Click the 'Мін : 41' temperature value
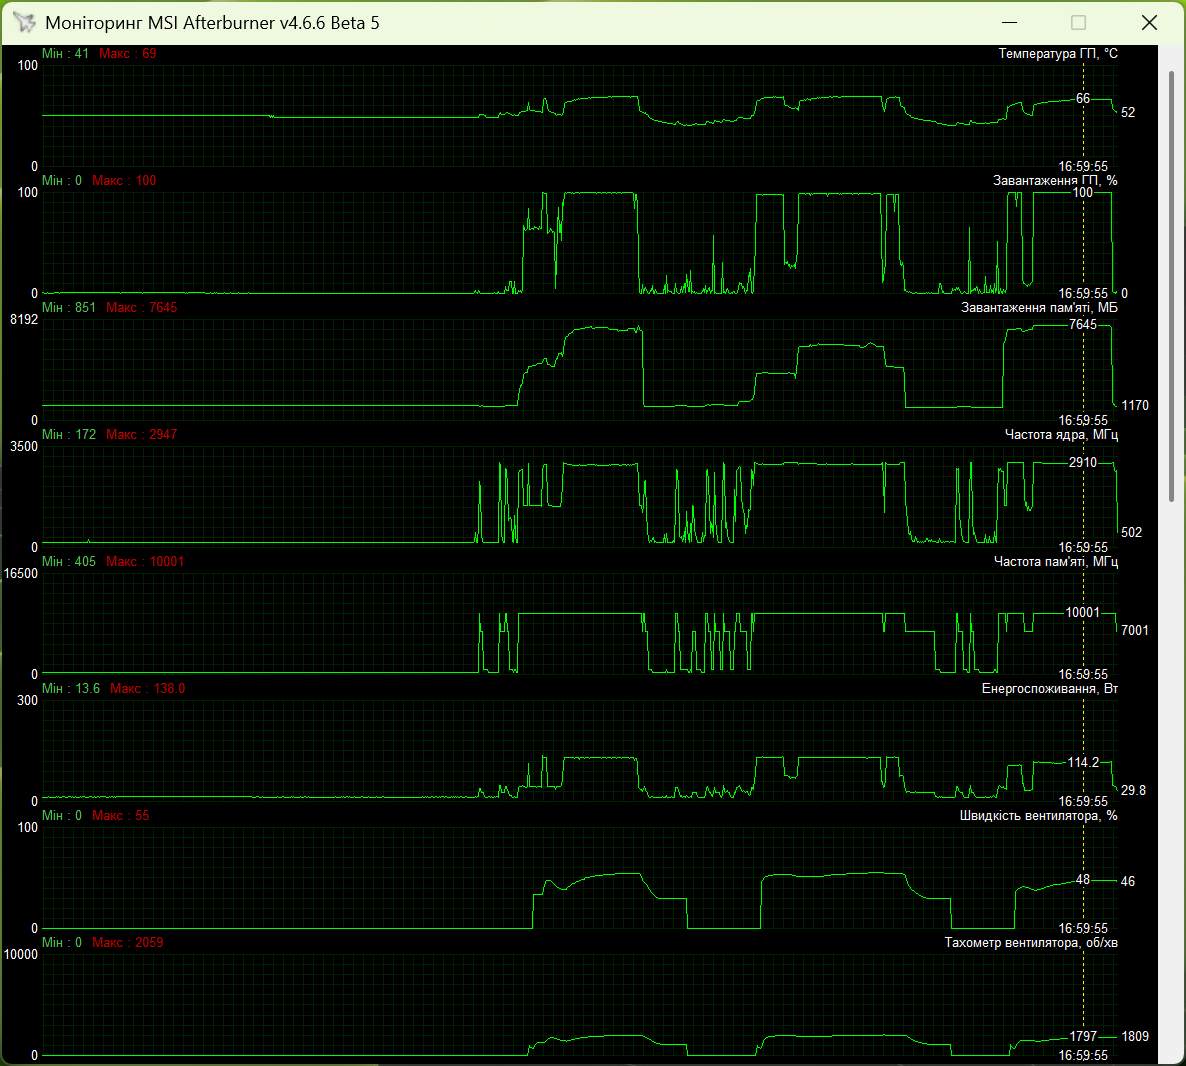The height and width of the screenshot is (1066, 1186). [x=65, y=54]
